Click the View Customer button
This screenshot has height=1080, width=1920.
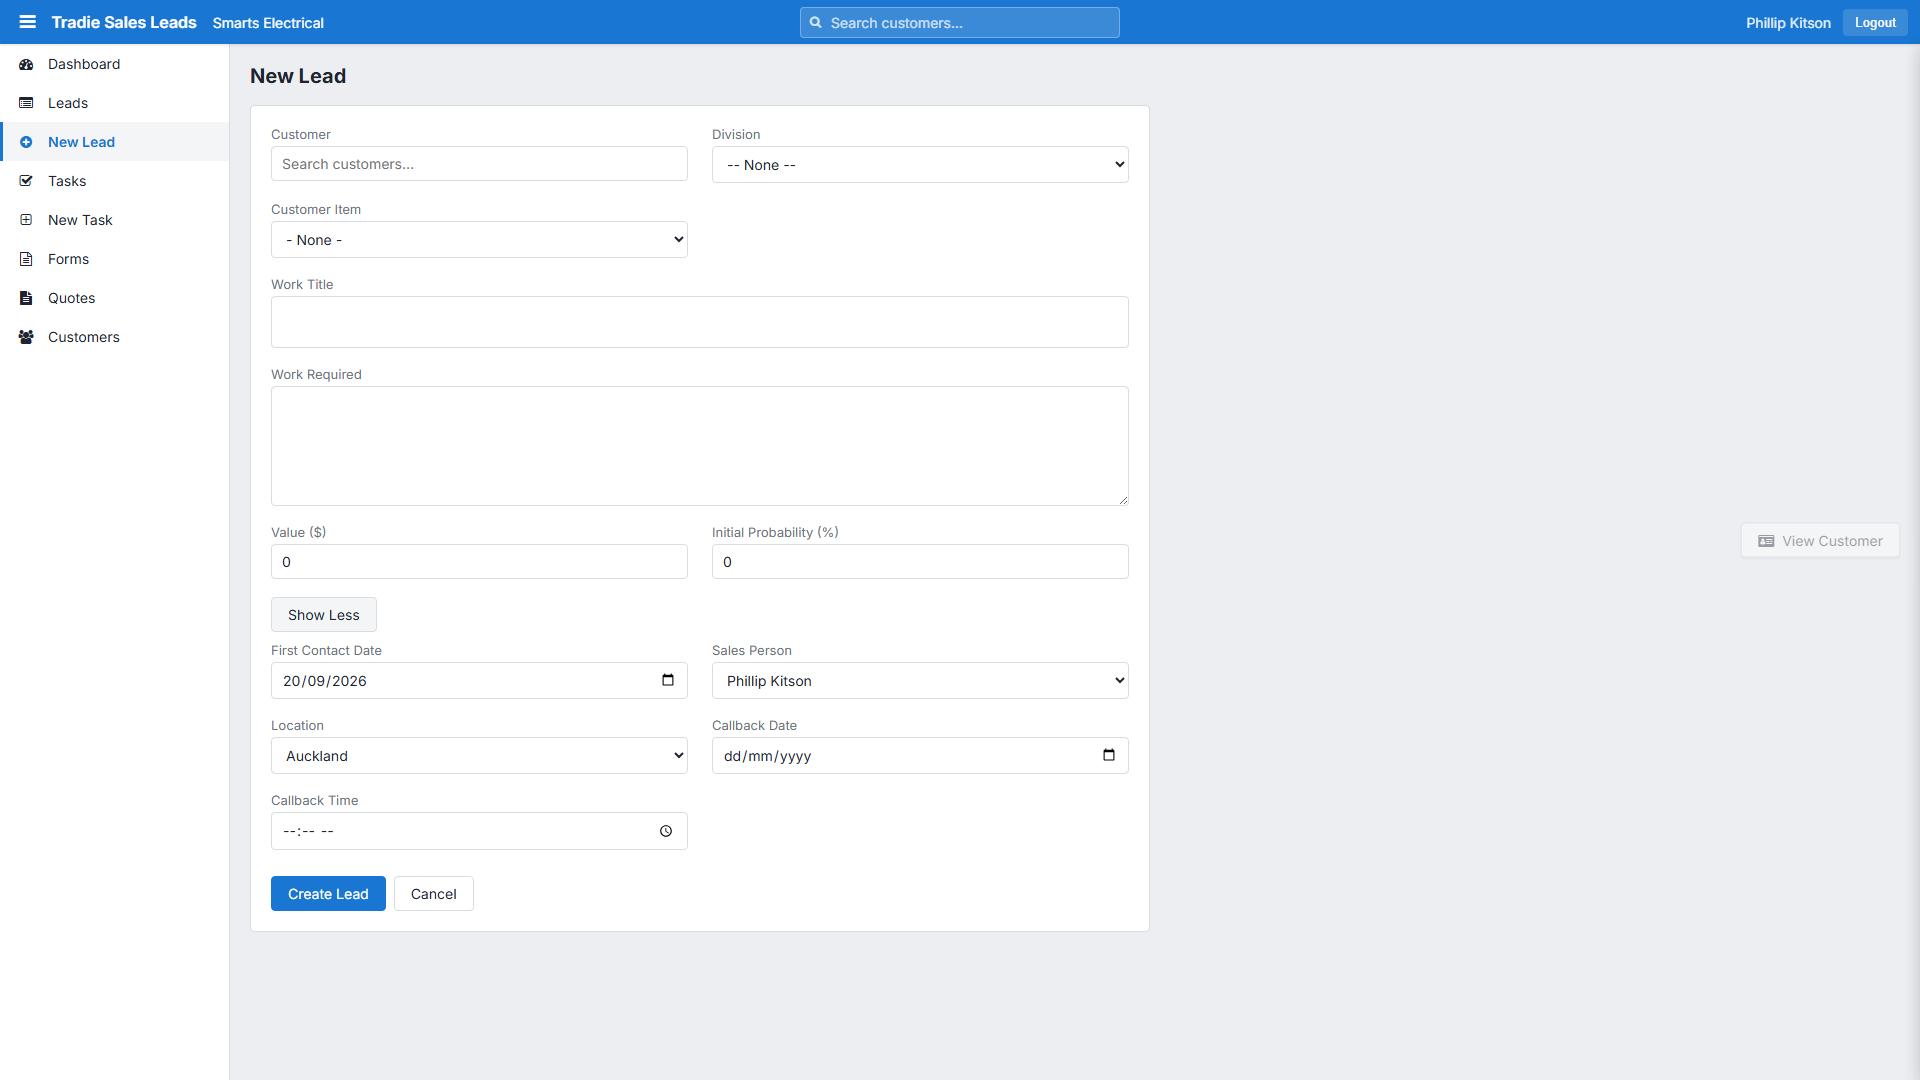coord(1820,541)
